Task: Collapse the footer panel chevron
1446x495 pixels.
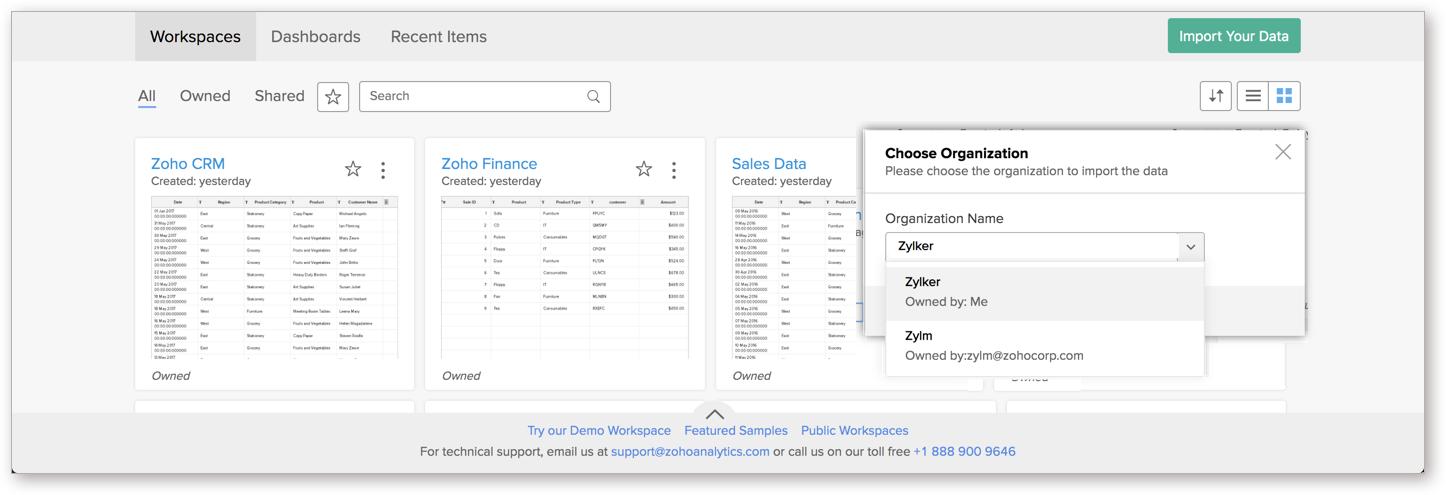Action: 714,414
